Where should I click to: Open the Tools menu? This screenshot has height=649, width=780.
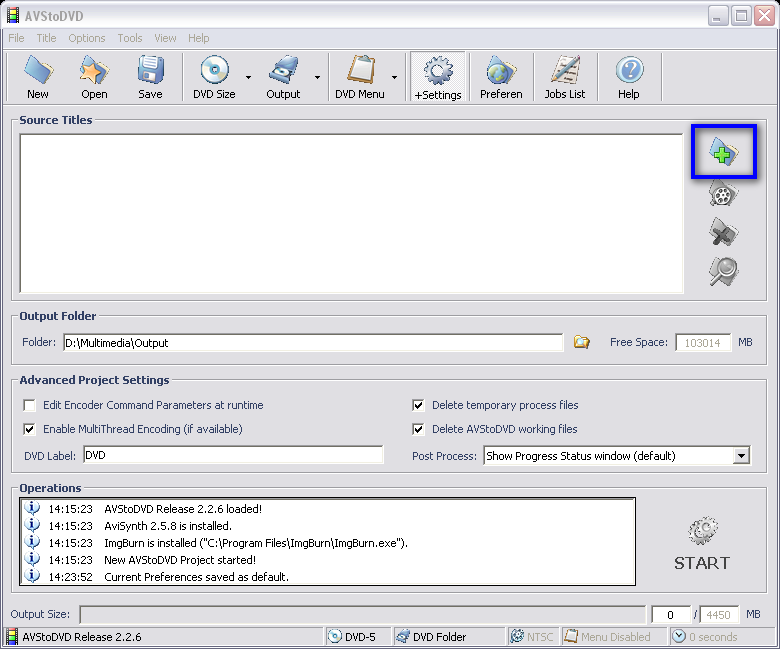pyautogui.click(x=130, y=38)
